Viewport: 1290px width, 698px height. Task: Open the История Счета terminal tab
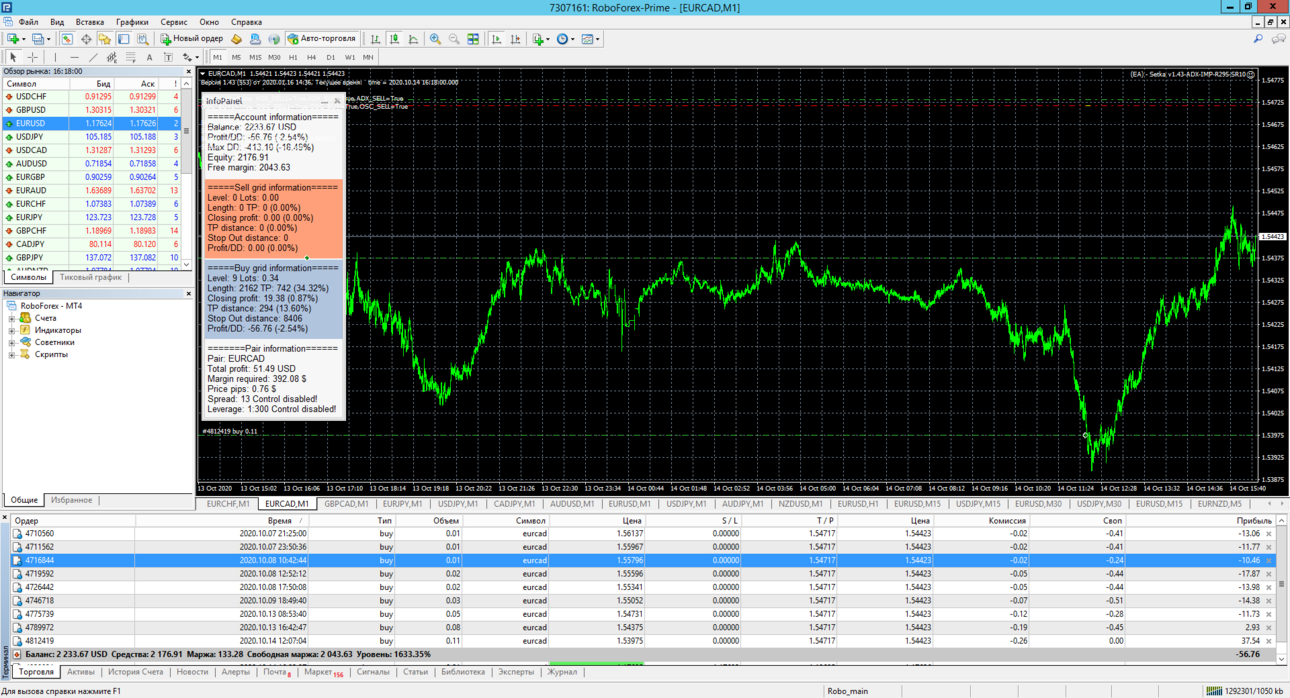[135, 672]
